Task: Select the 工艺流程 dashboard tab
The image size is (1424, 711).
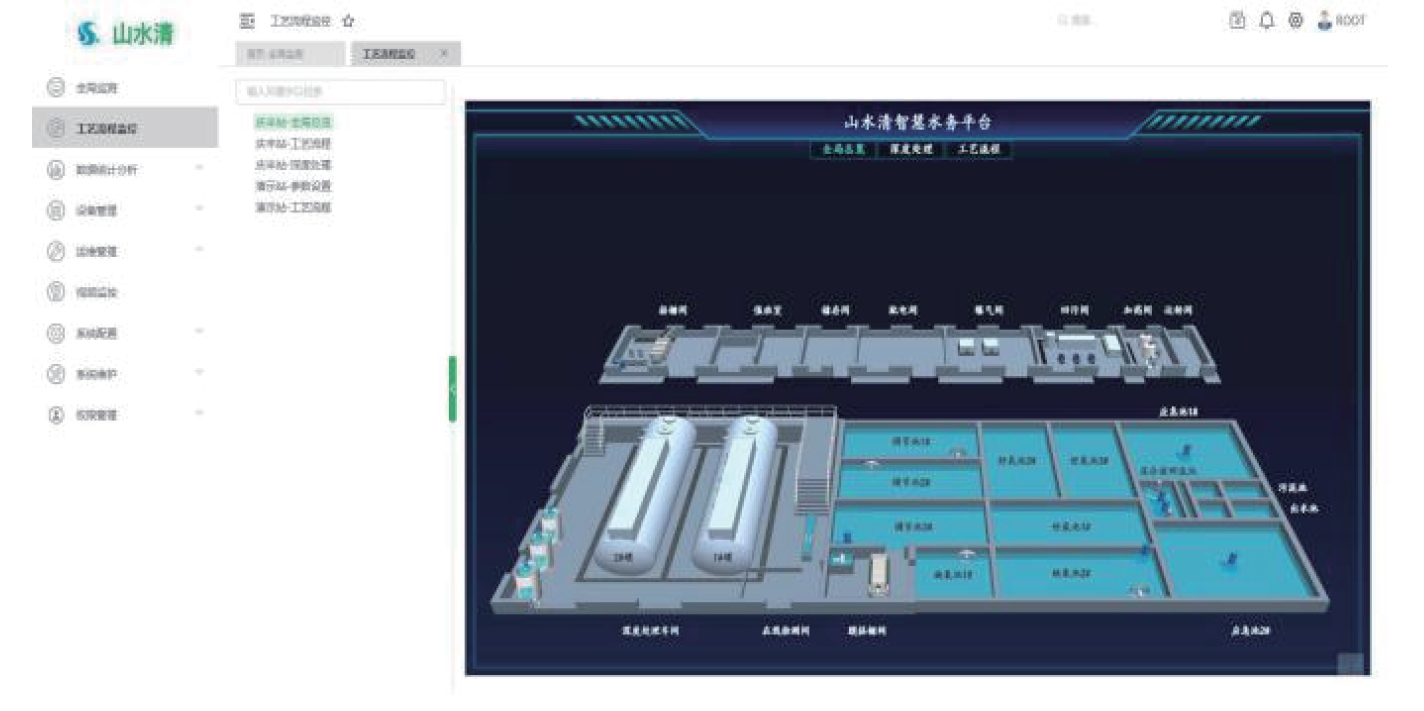Action: [980, 149]
